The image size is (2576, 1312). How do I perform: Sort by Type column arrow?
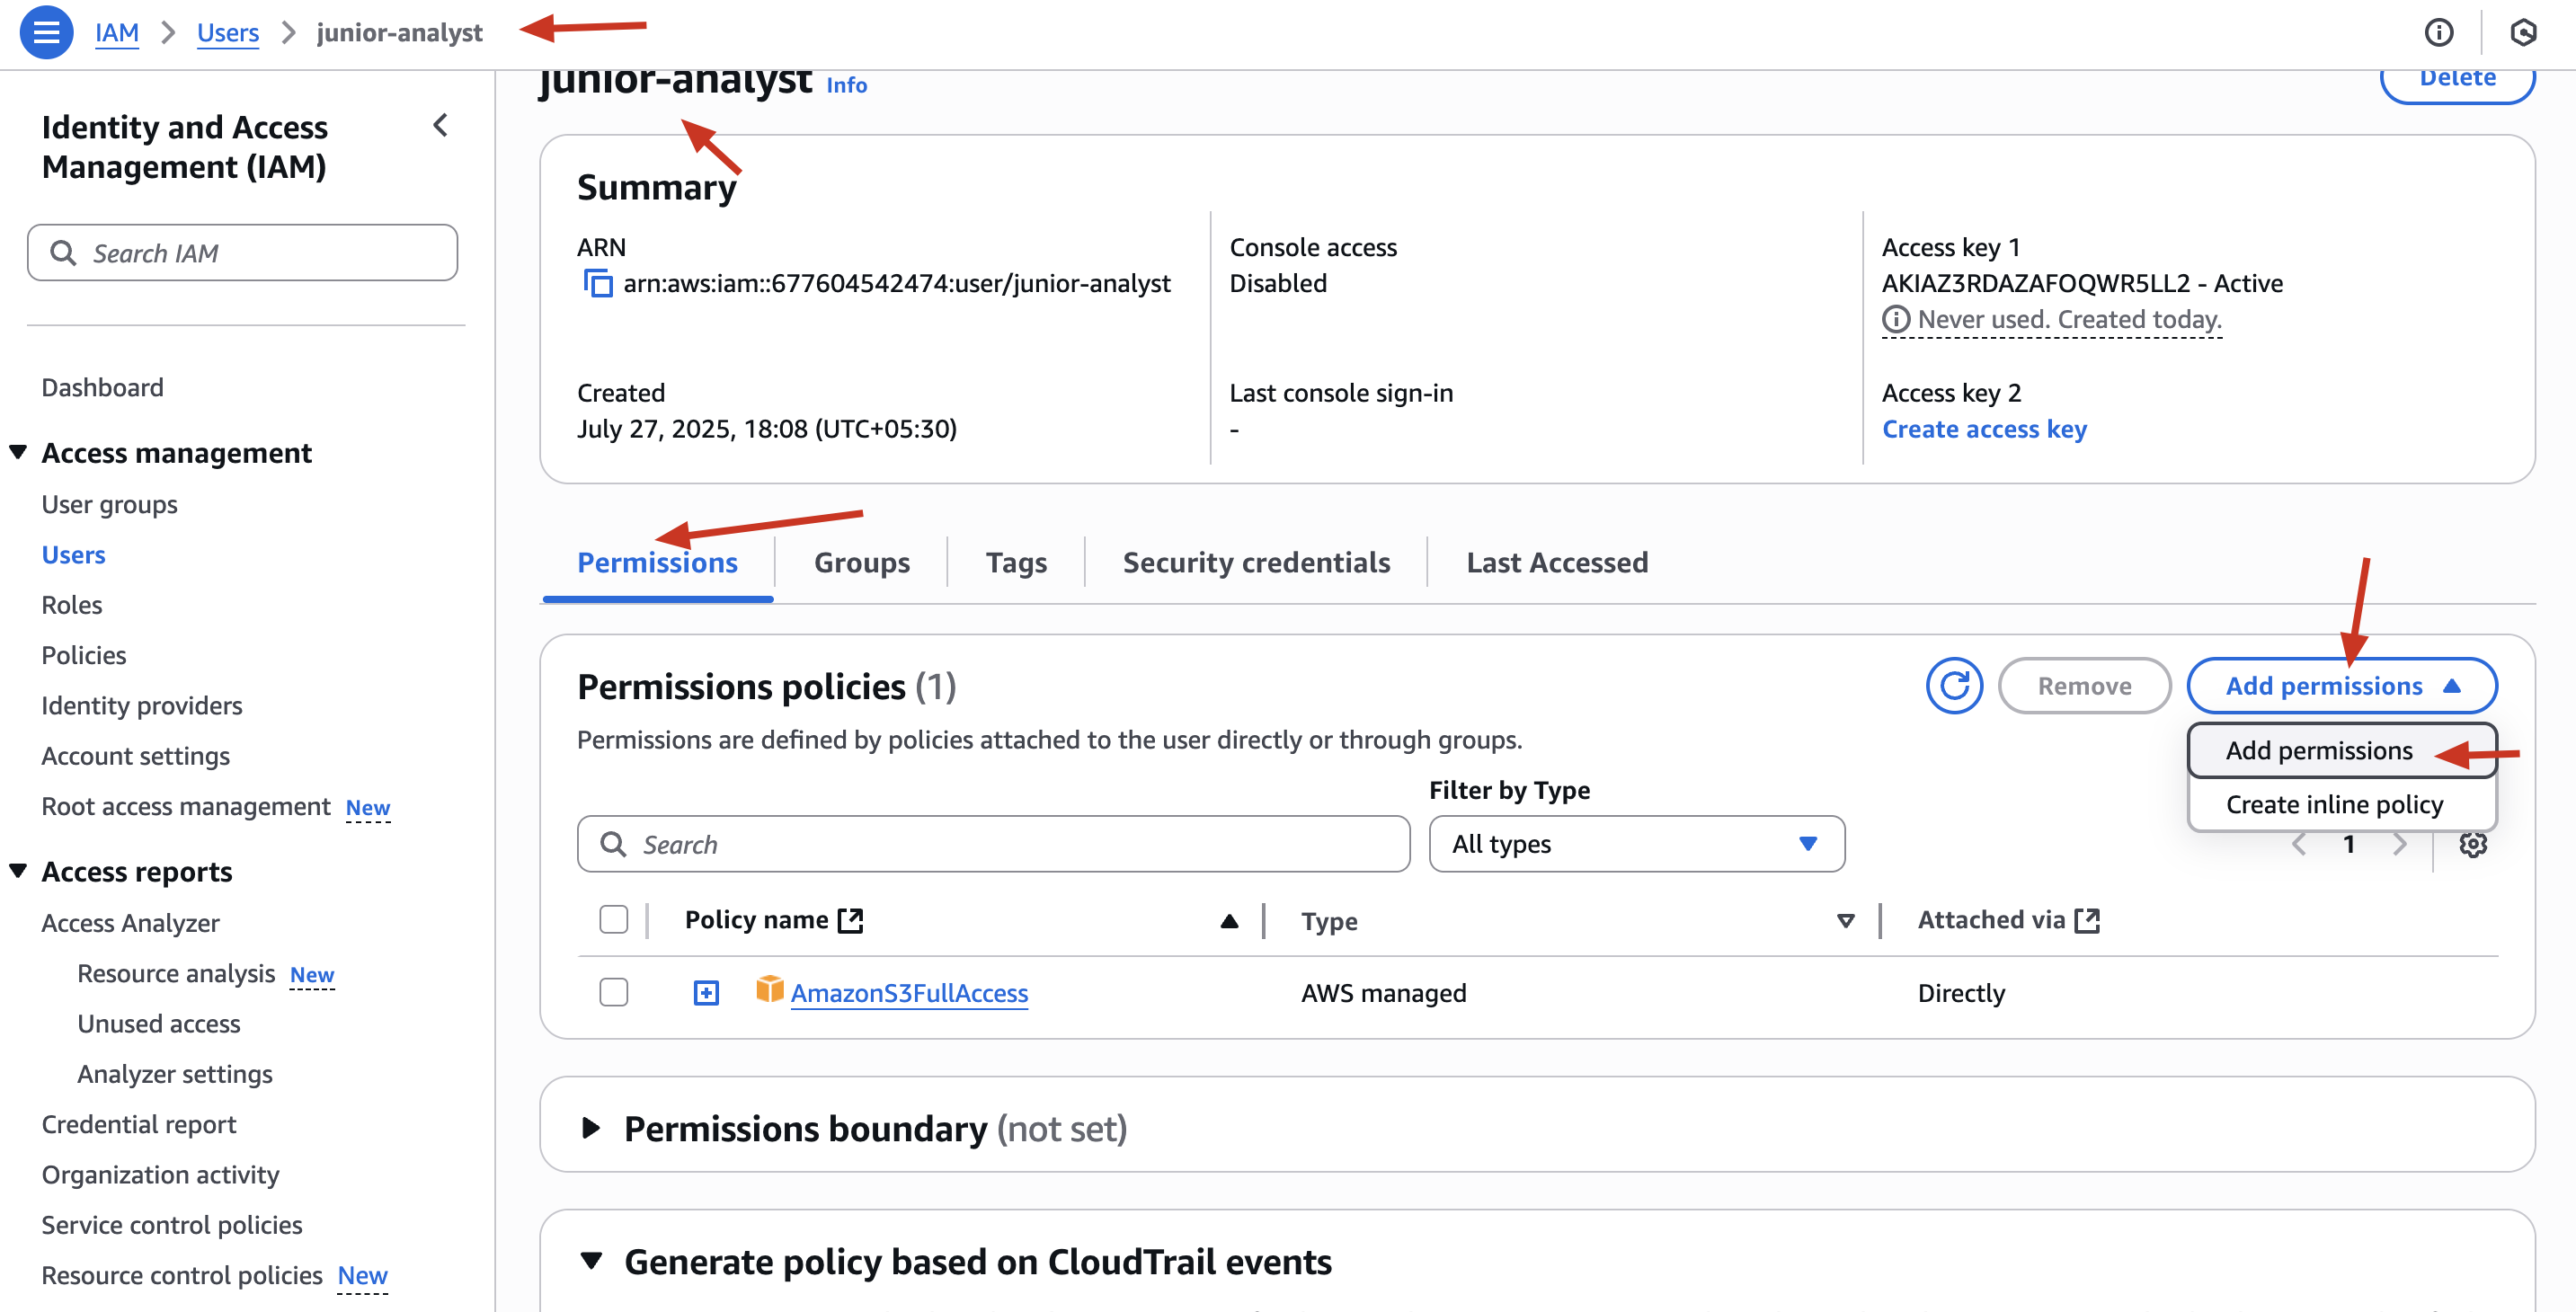1846,922
